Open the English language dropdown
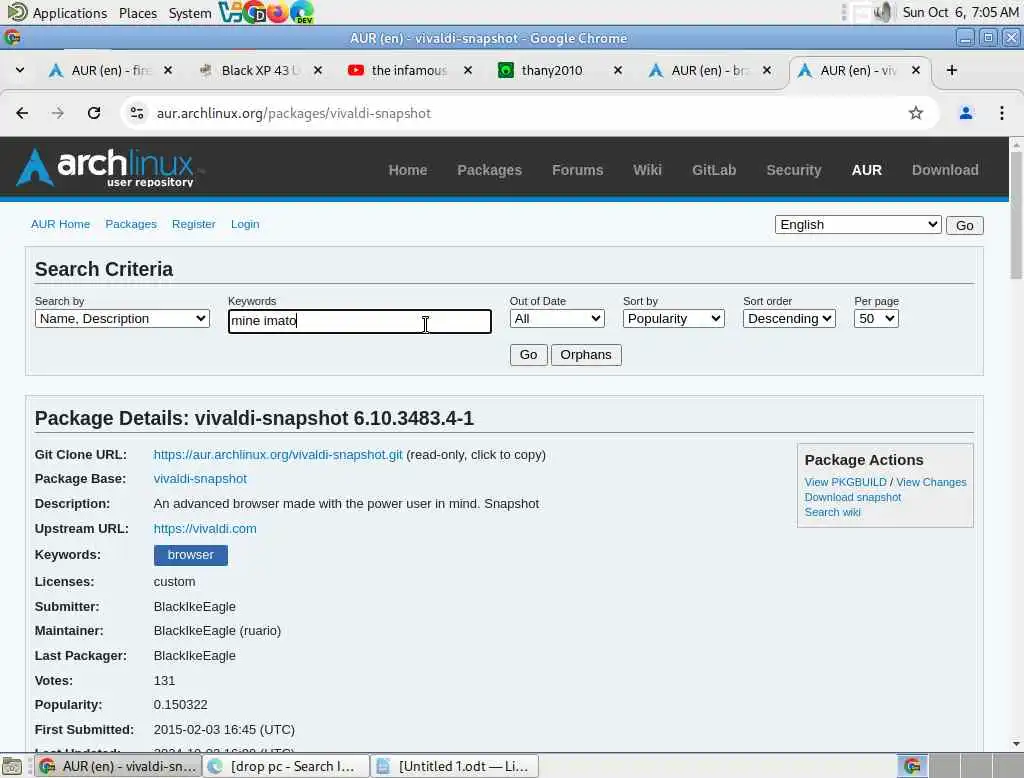Image resolution: width=1024 pixels, height=778 pixels. (x=857, y=225)
